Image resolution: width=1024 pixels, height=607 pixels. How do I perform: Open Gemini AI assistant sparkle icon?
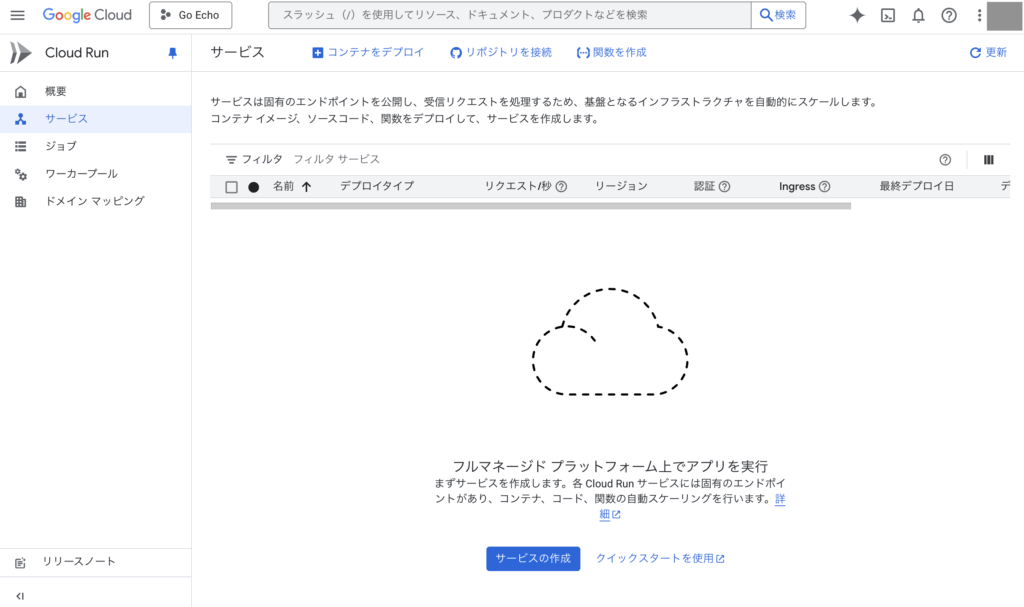pos(857,15)
